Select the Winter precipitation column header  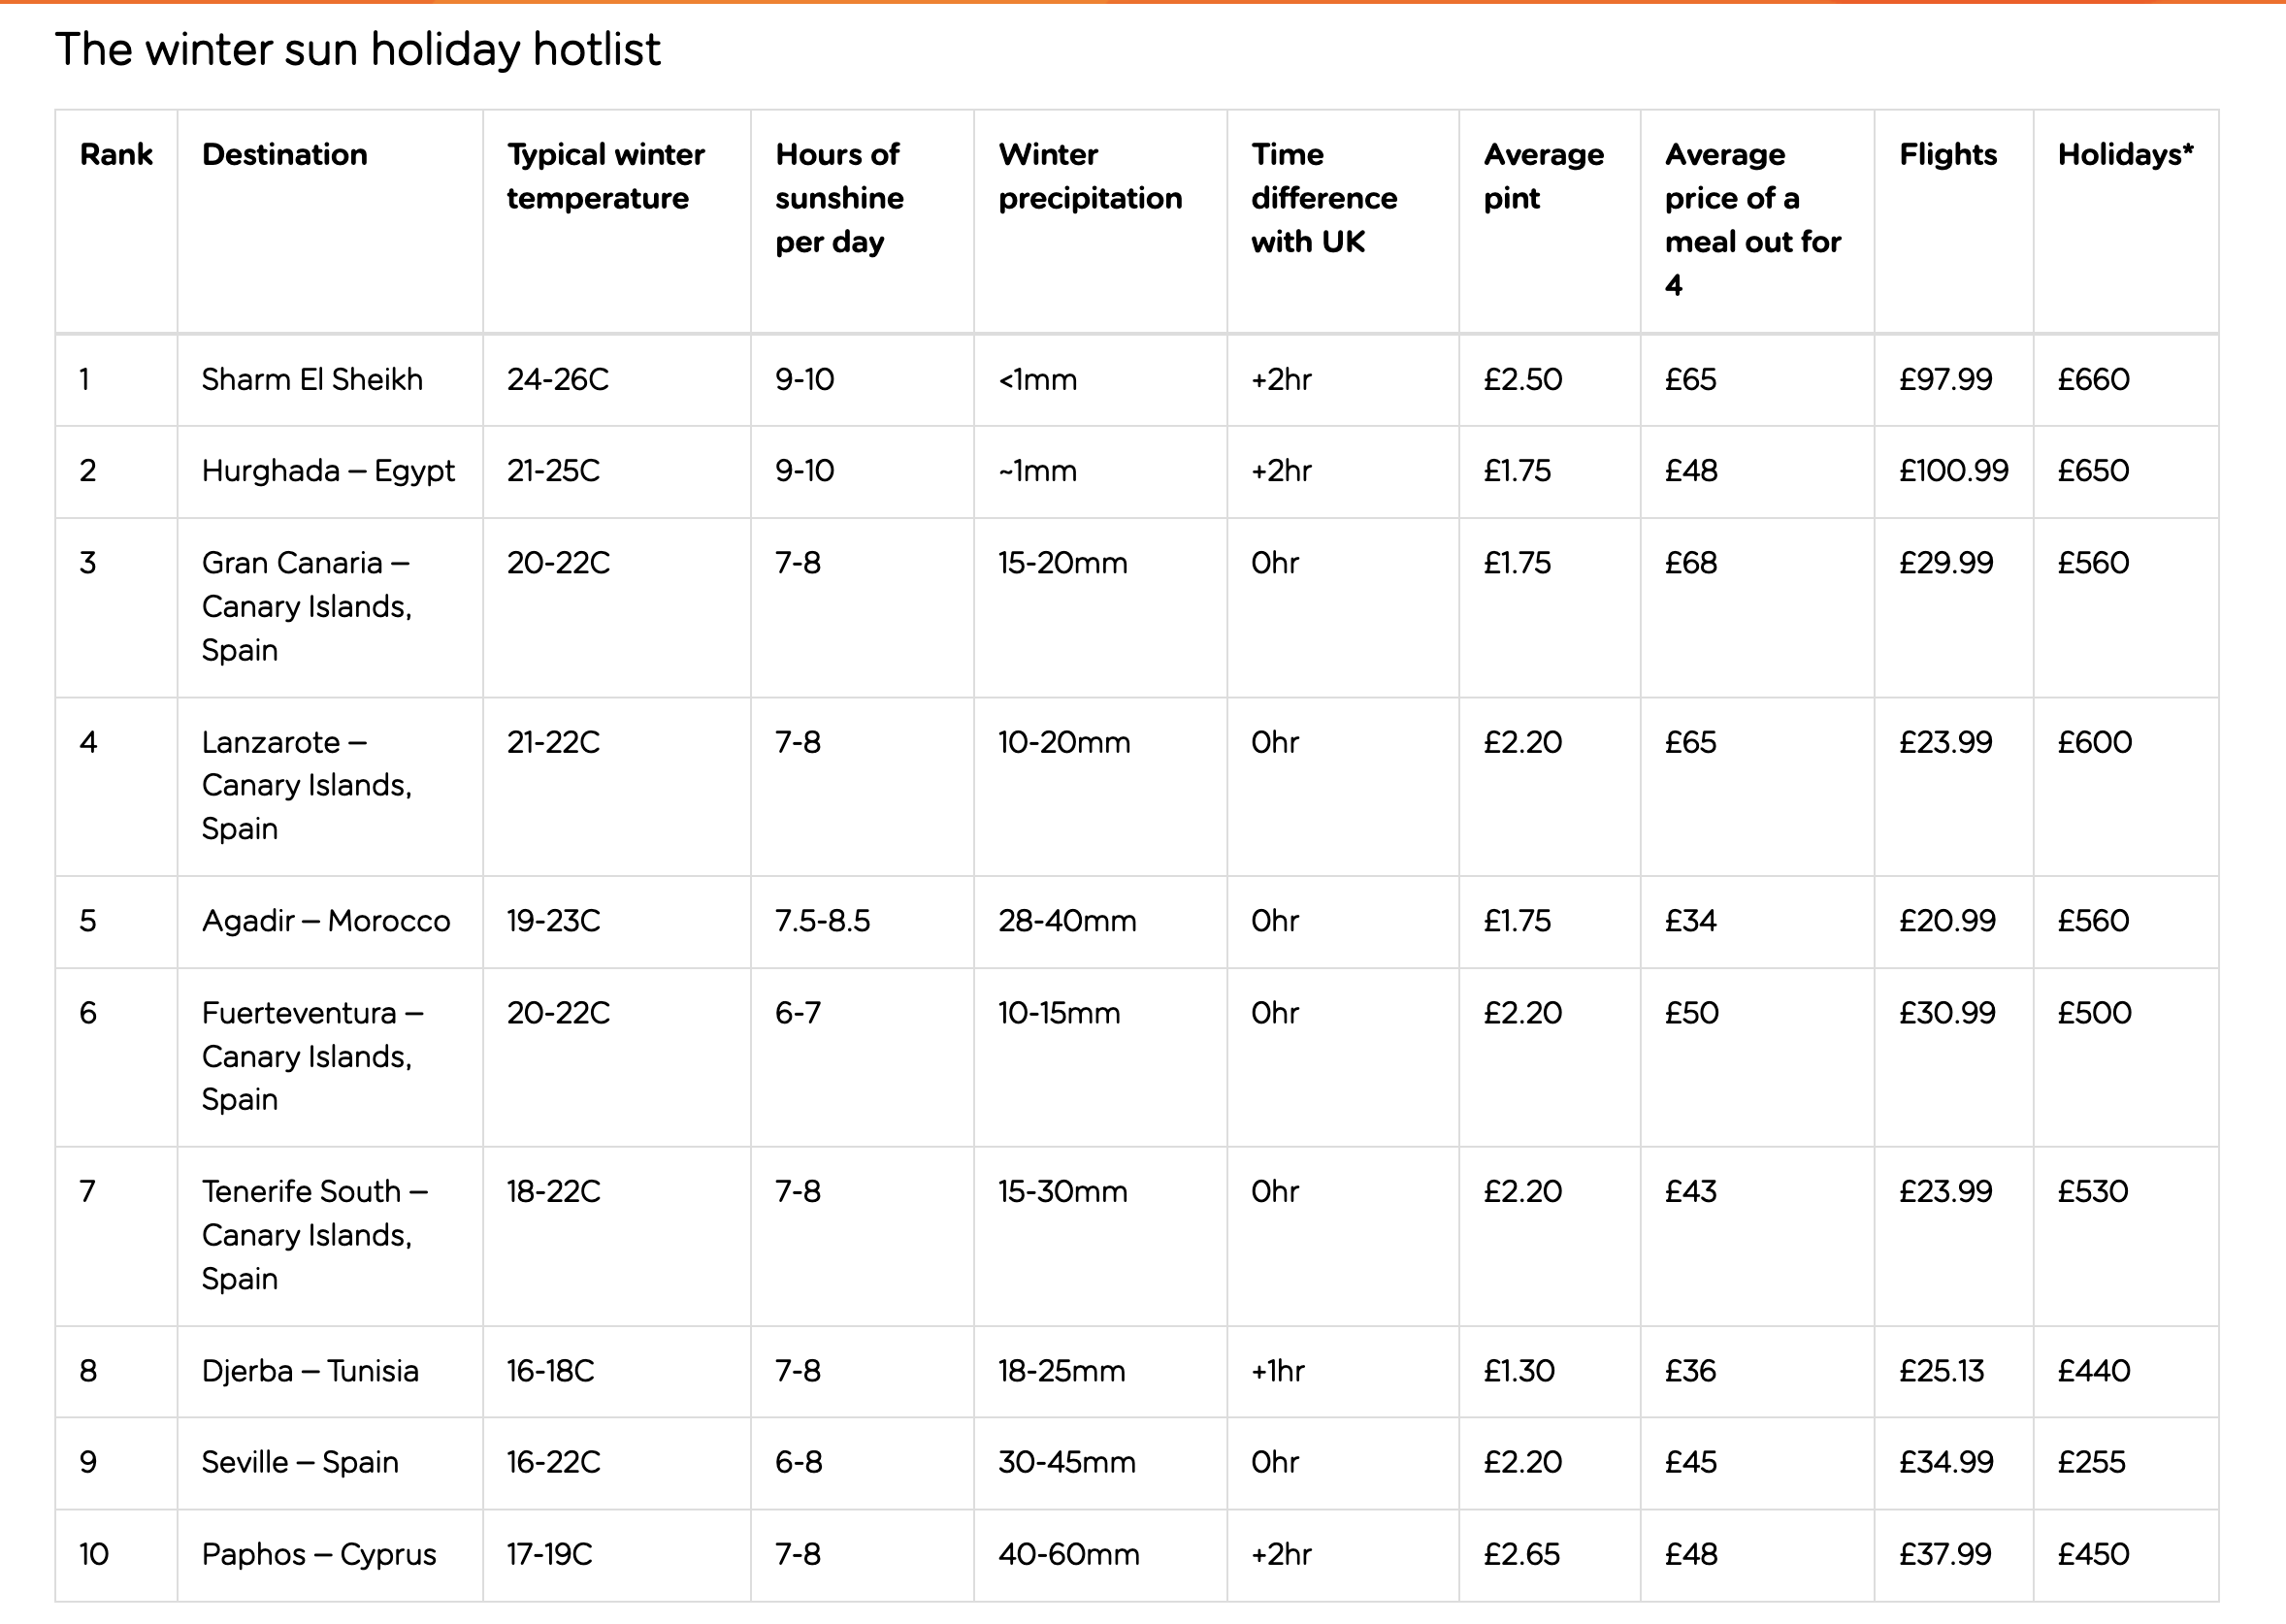pos(1089,176)
